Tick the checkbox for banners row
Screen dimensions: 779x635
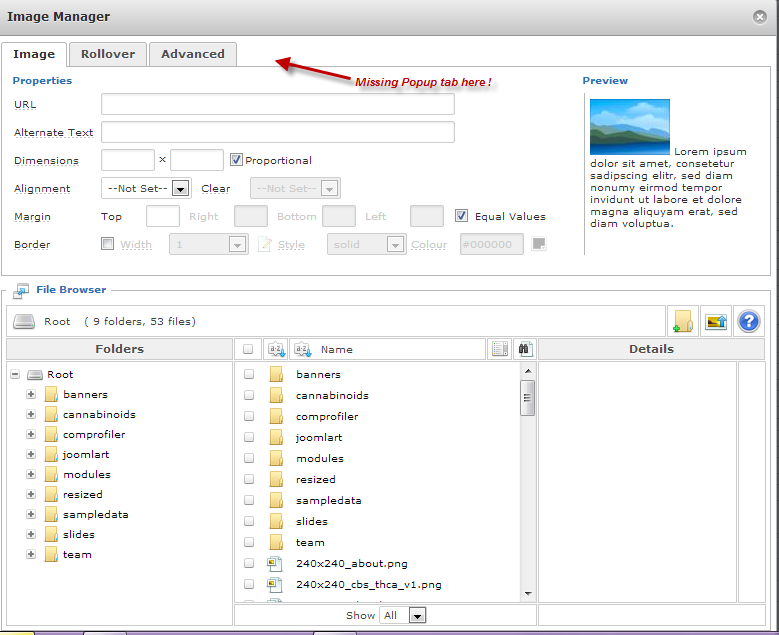tap(249, 374)
